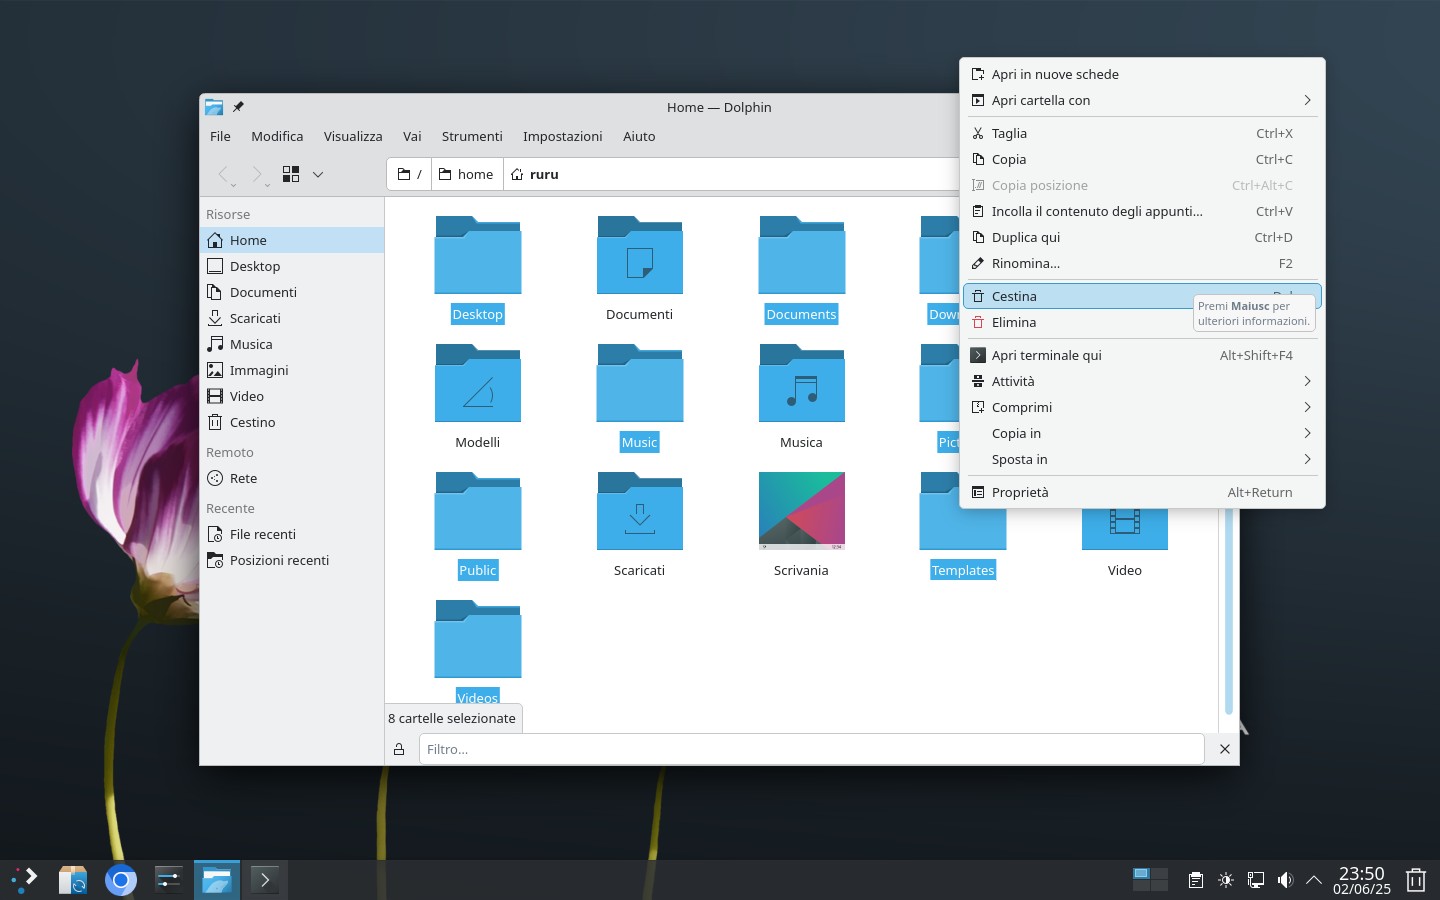The image size is (1440, 900).
Task: Click the lock icon beside the filter field
Action: [x=399, y=749]
